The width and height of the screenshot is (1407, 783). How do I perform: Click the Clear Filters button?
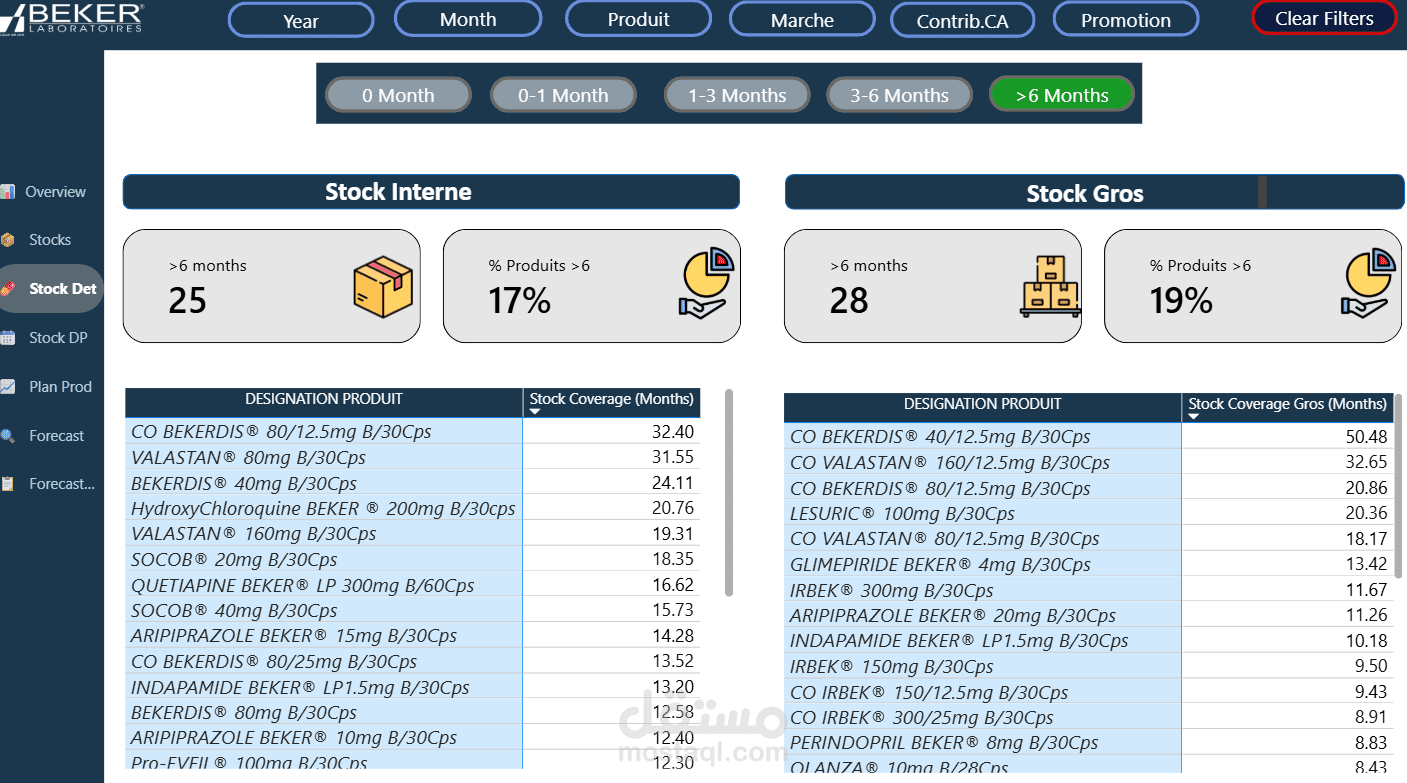pos(1324,18)
